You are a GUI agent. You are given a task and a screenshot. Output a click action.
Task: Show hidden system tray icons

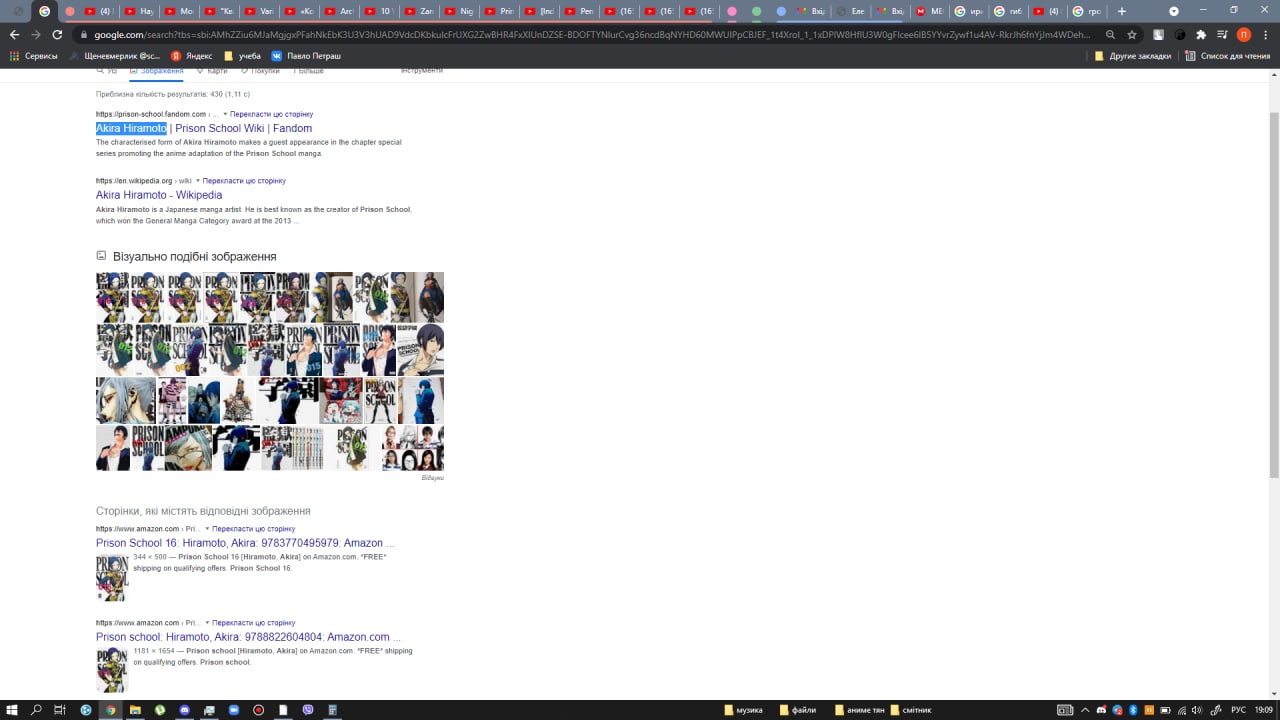pos(1086,710)
